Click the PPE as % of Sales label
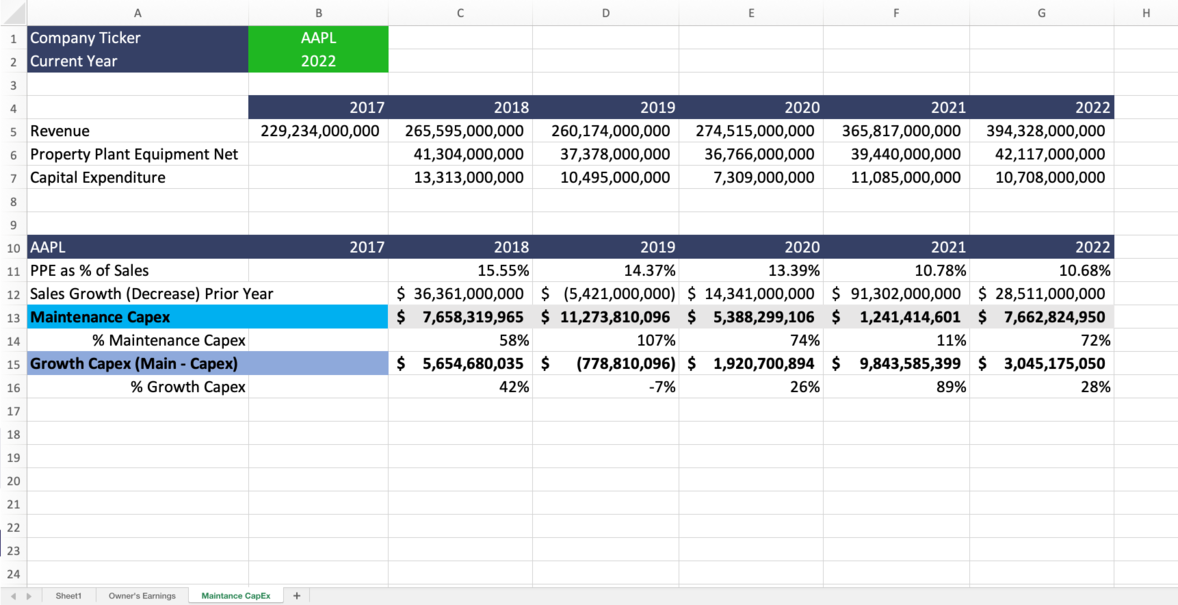 coord(88,270)
